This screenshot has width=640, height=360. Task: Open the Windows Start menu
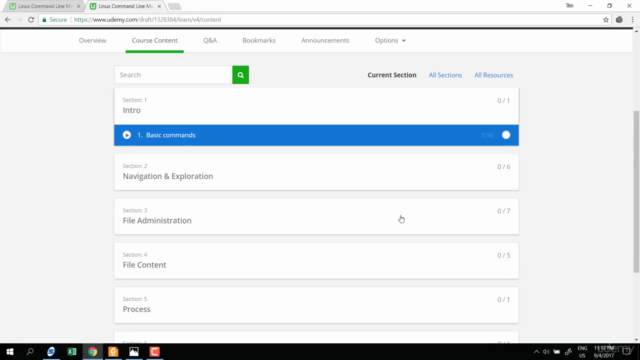[10, 351]
